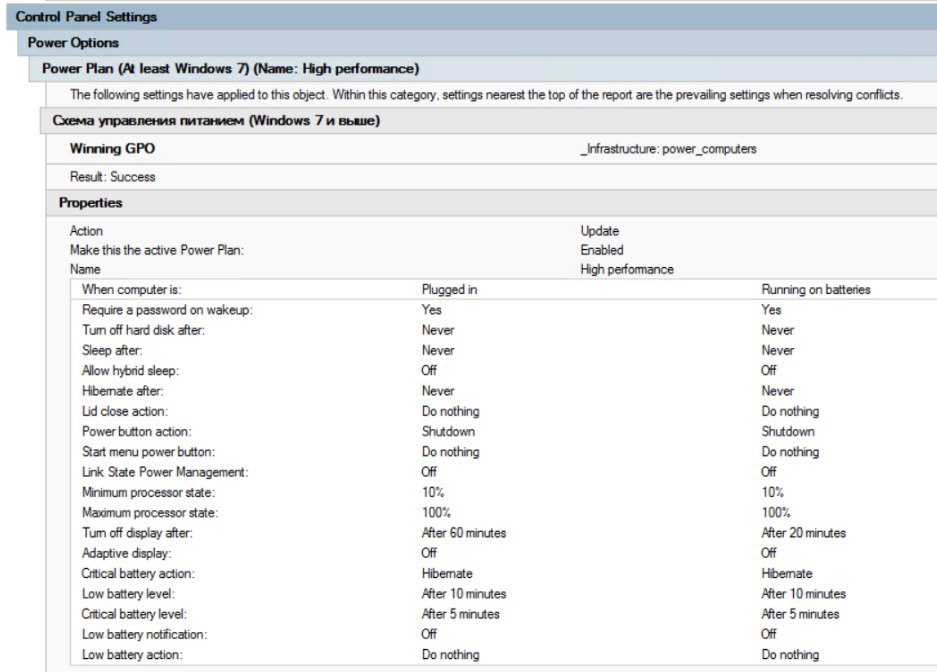937x672 pixels.
Task: Click battery 100% maximum processor value
Action: click(x=776, y=513)
